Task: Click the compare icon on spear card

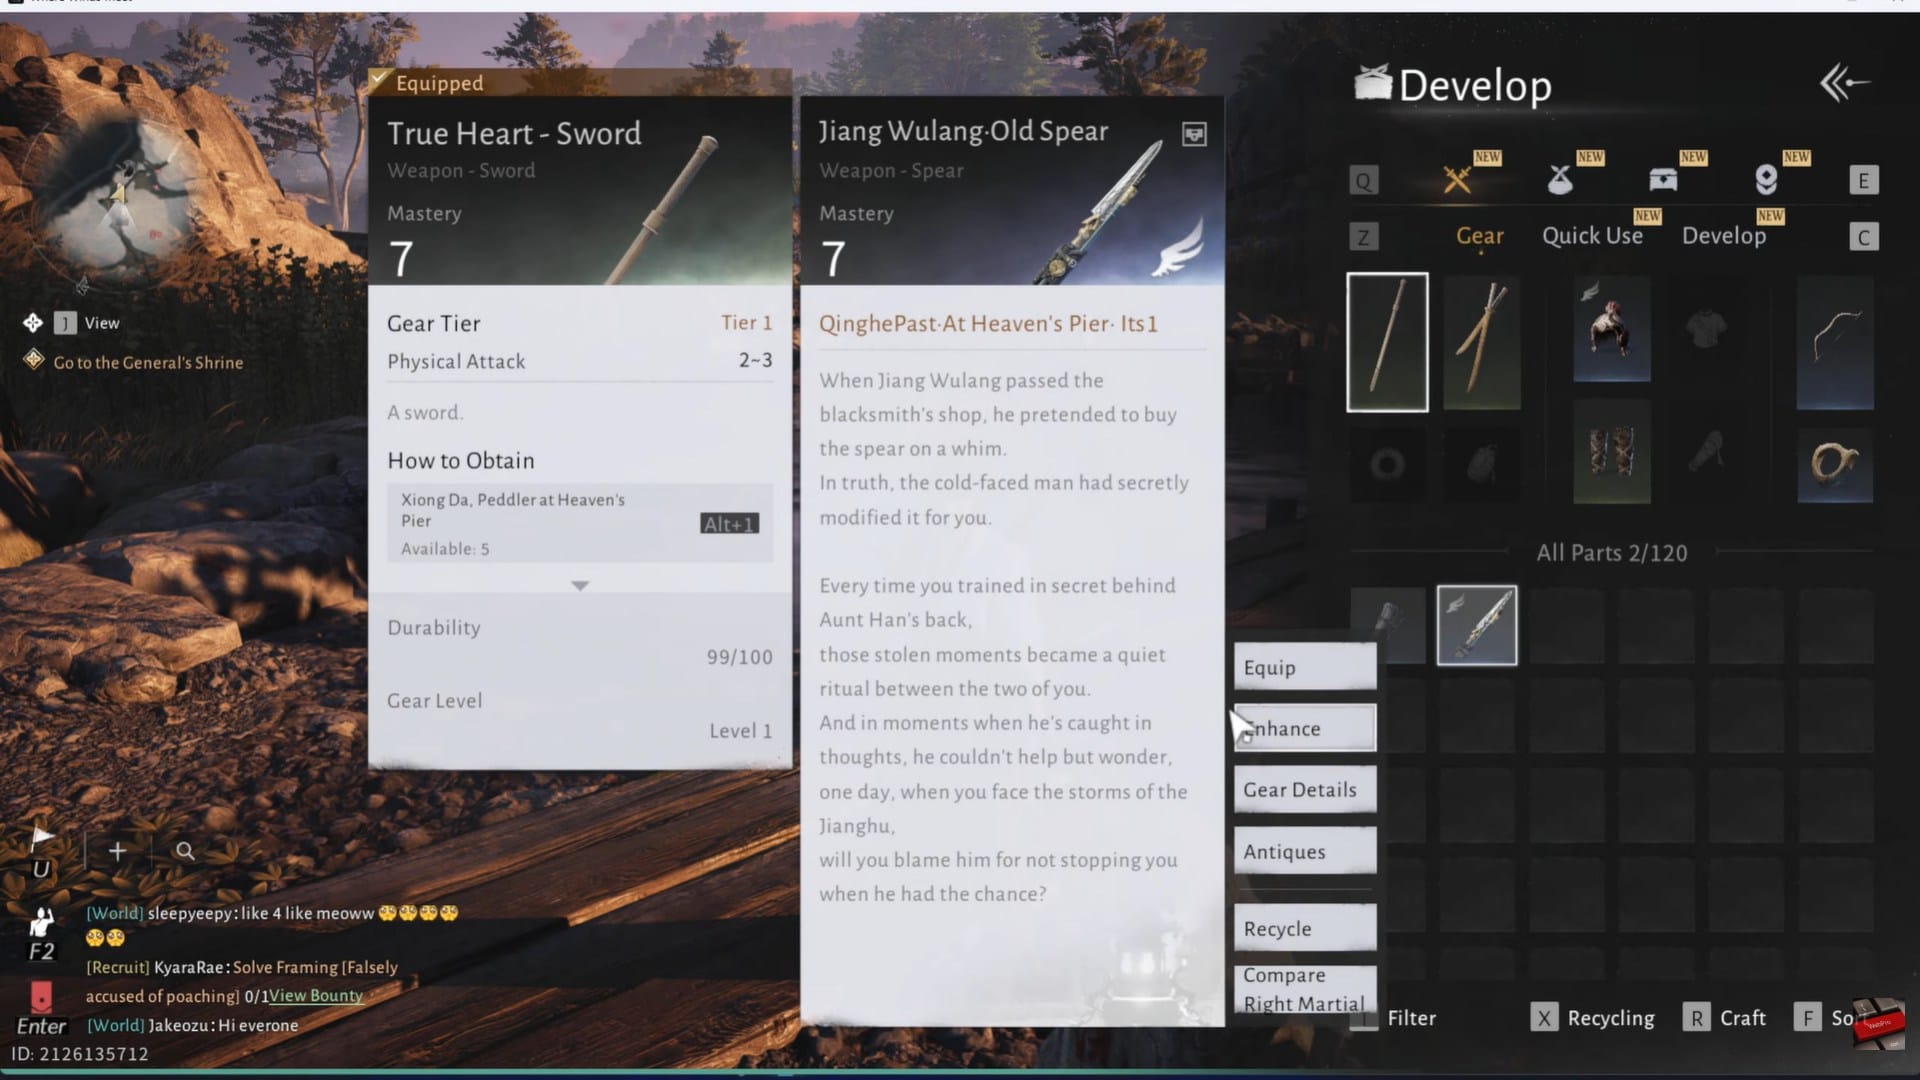Action: (x=1194, y=134)
